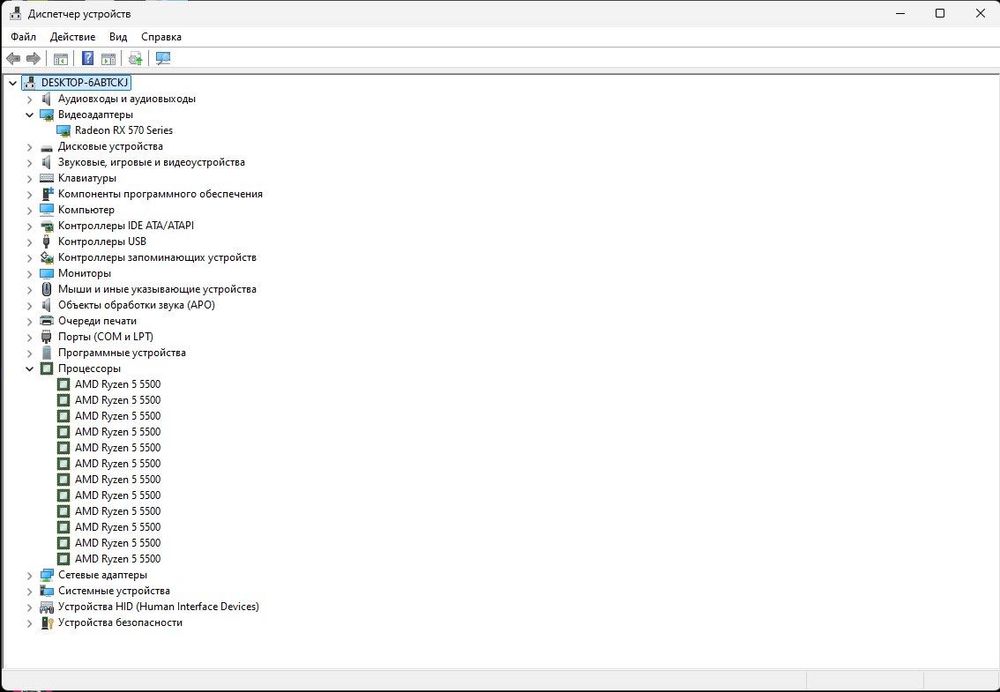Click the Forward arrow toolbar icon
Viewport: 1000px width, 692px height.
click(x=33, y=59)
